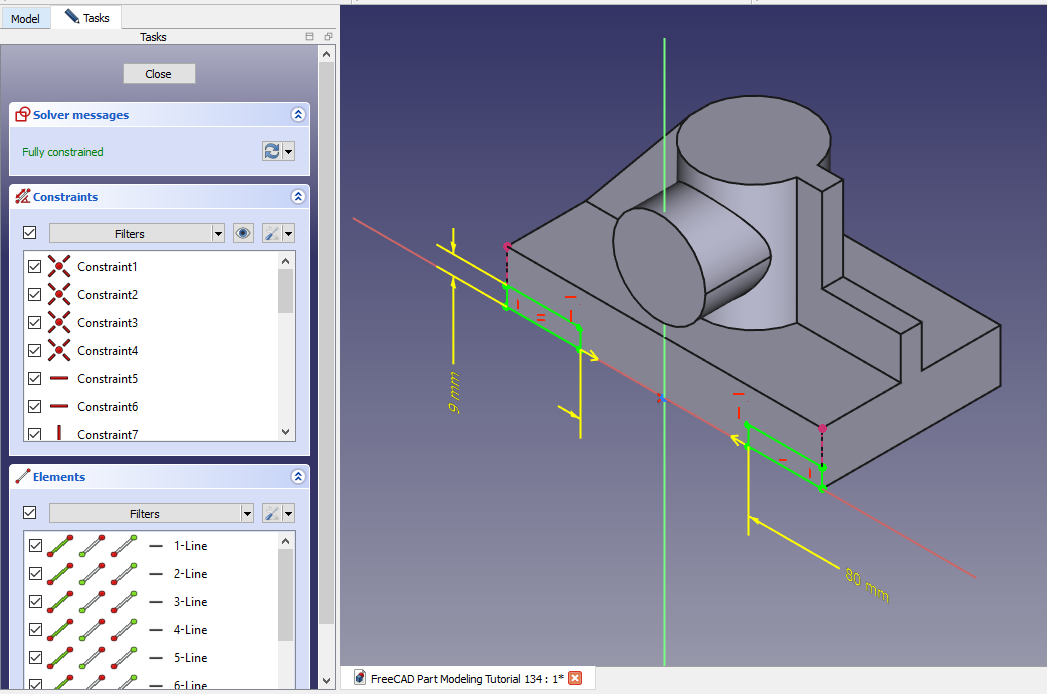Uncheck the 3-Line element checkbox

coord(35,602)
